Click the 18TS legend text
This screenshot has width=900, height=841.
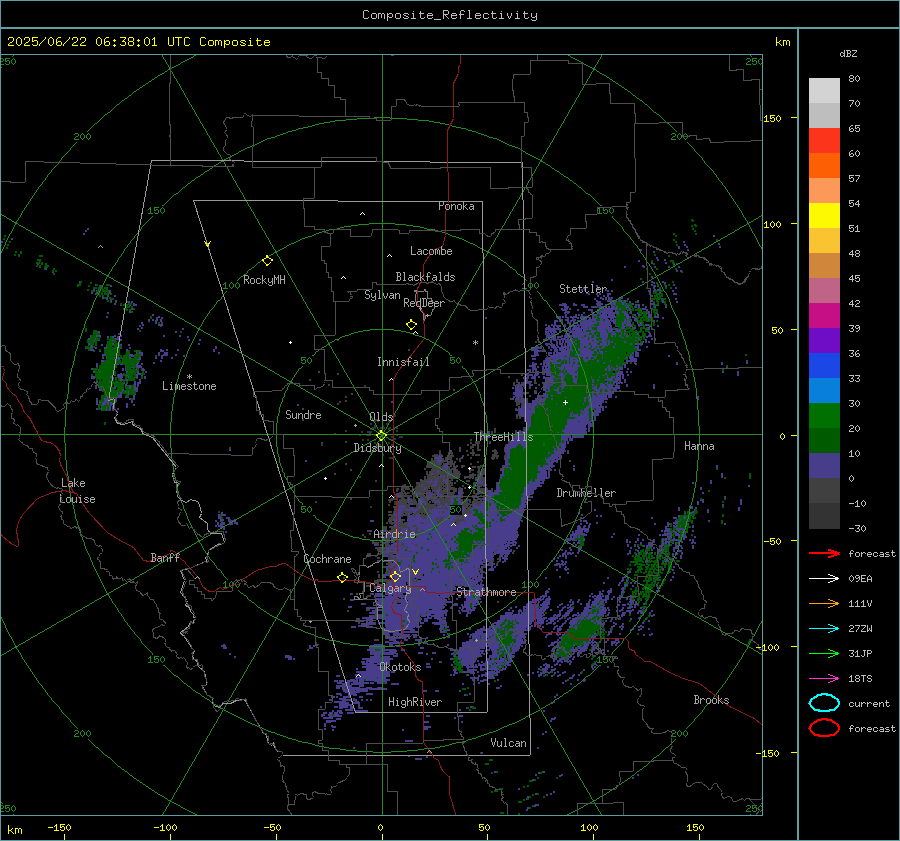pos(860,679)
